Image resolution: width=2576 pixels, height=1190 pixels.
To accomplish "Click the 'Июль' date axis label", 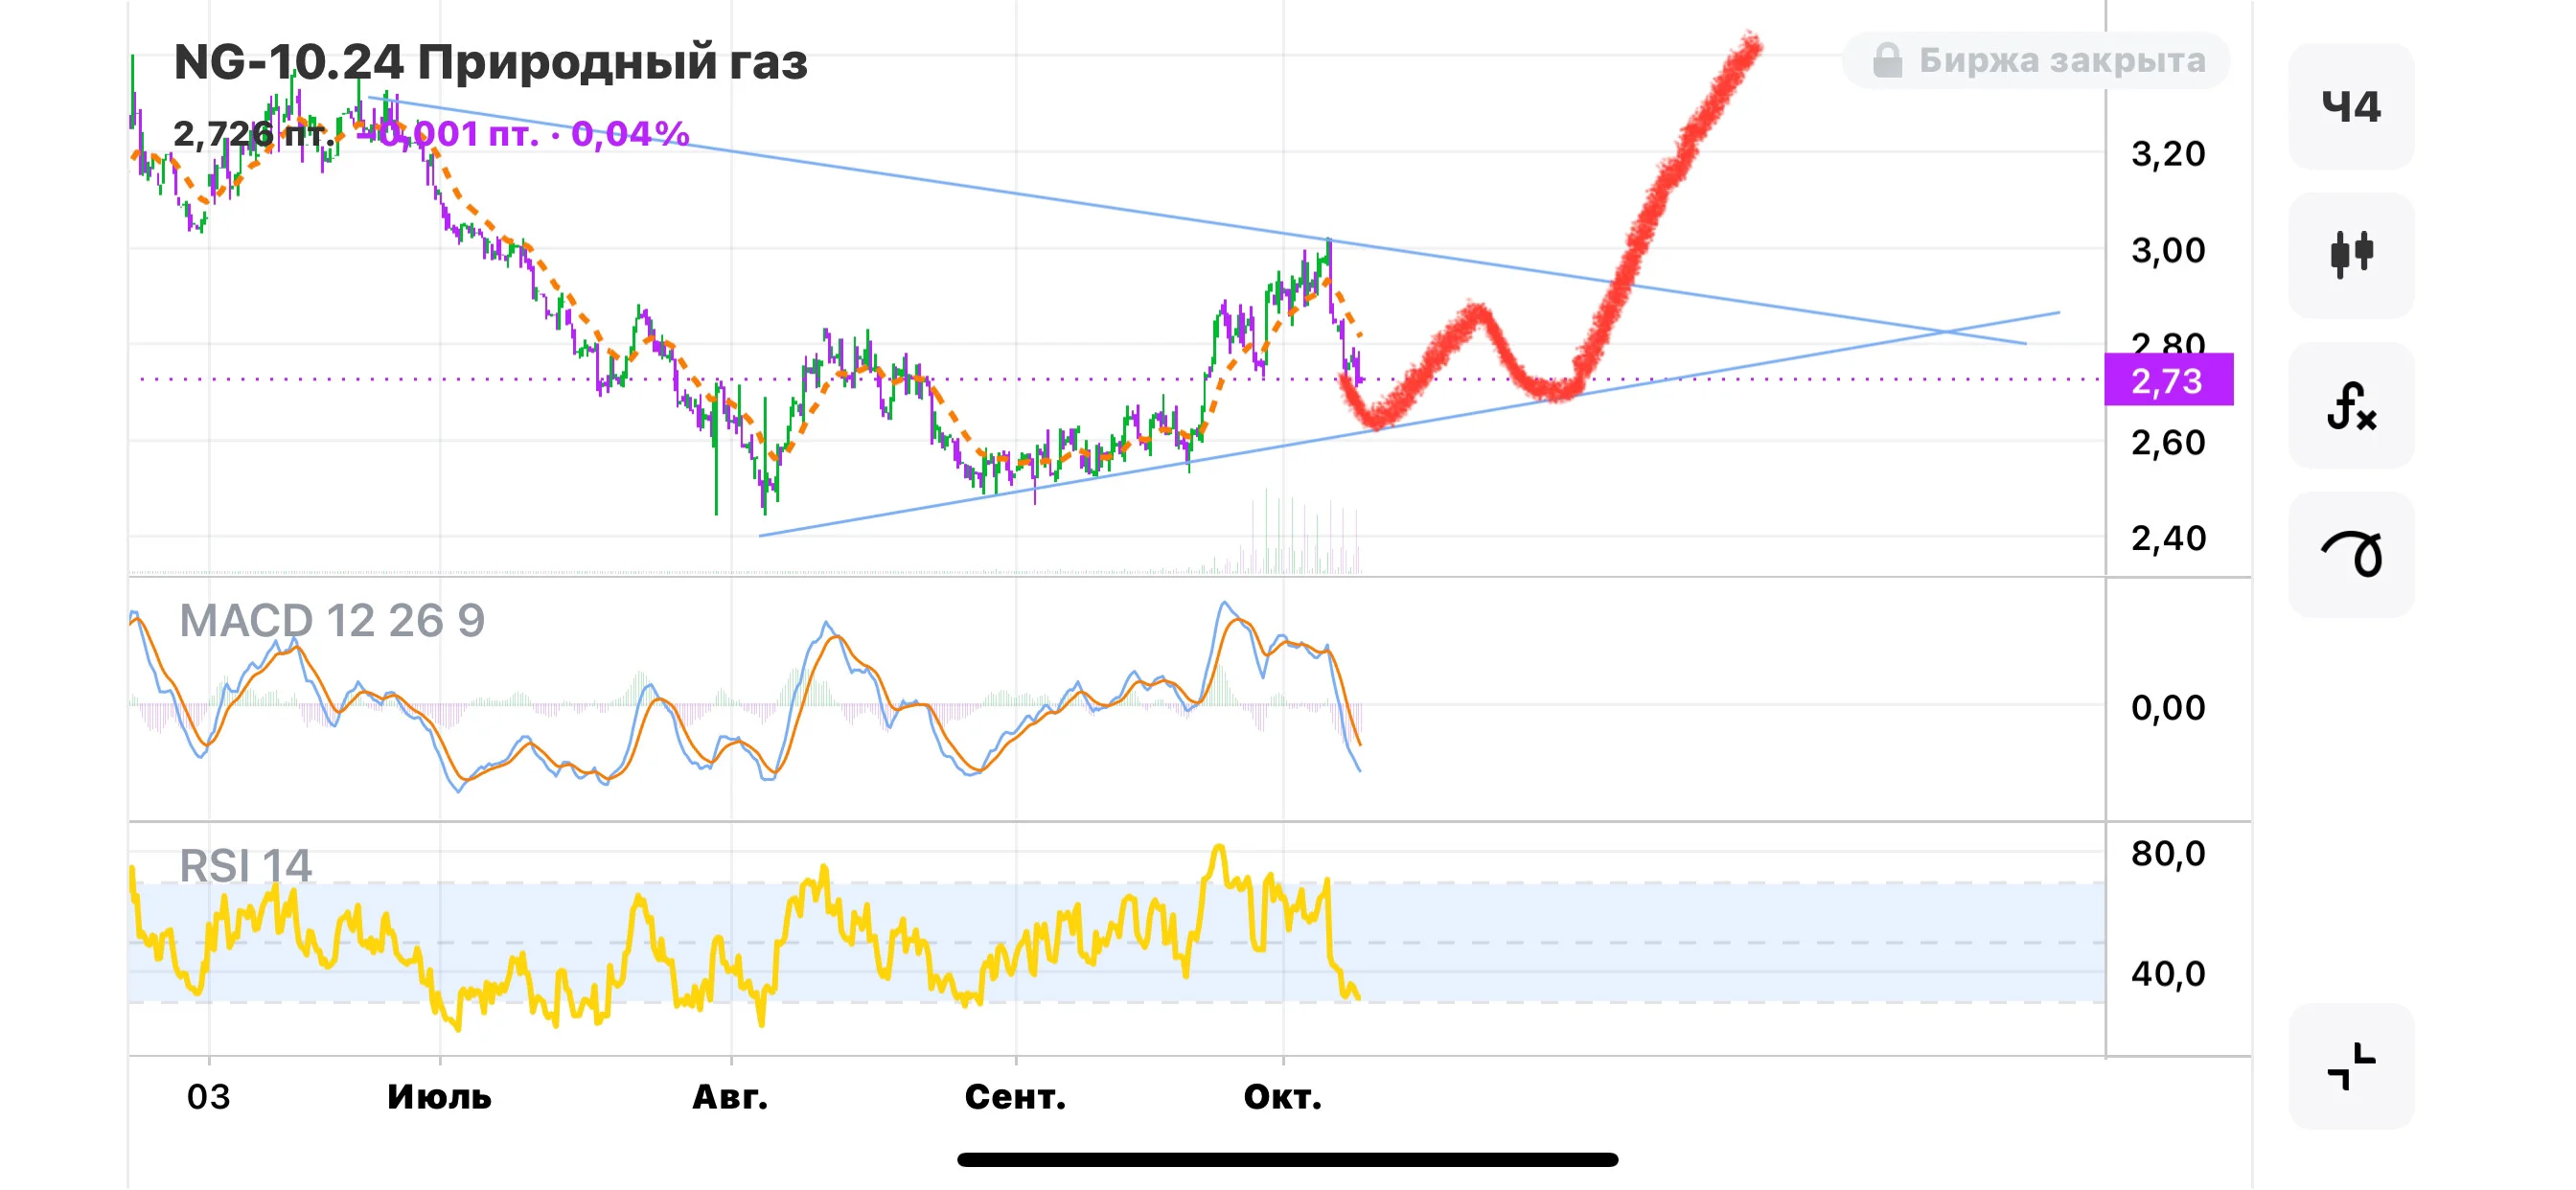I will click(x=439, y=1097).
